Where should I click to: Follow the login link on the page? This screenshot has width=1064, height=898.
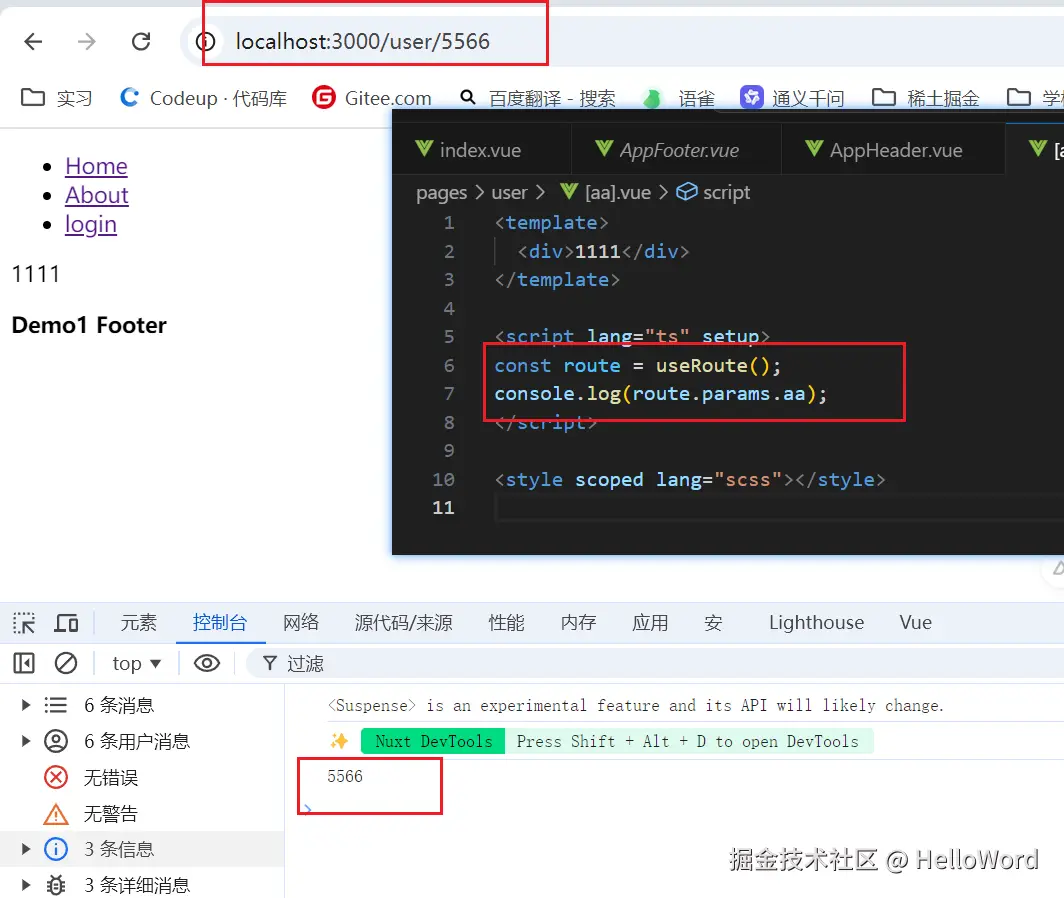91,225
